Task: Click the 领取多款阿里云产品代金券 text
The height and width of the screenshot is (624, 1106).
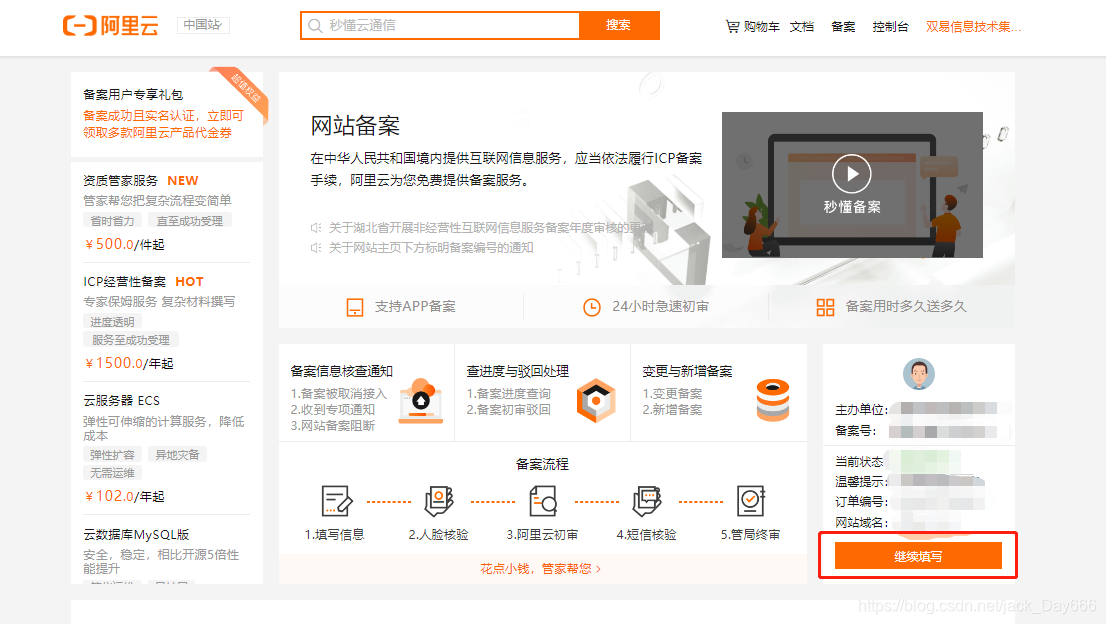Action: (157, 133)
